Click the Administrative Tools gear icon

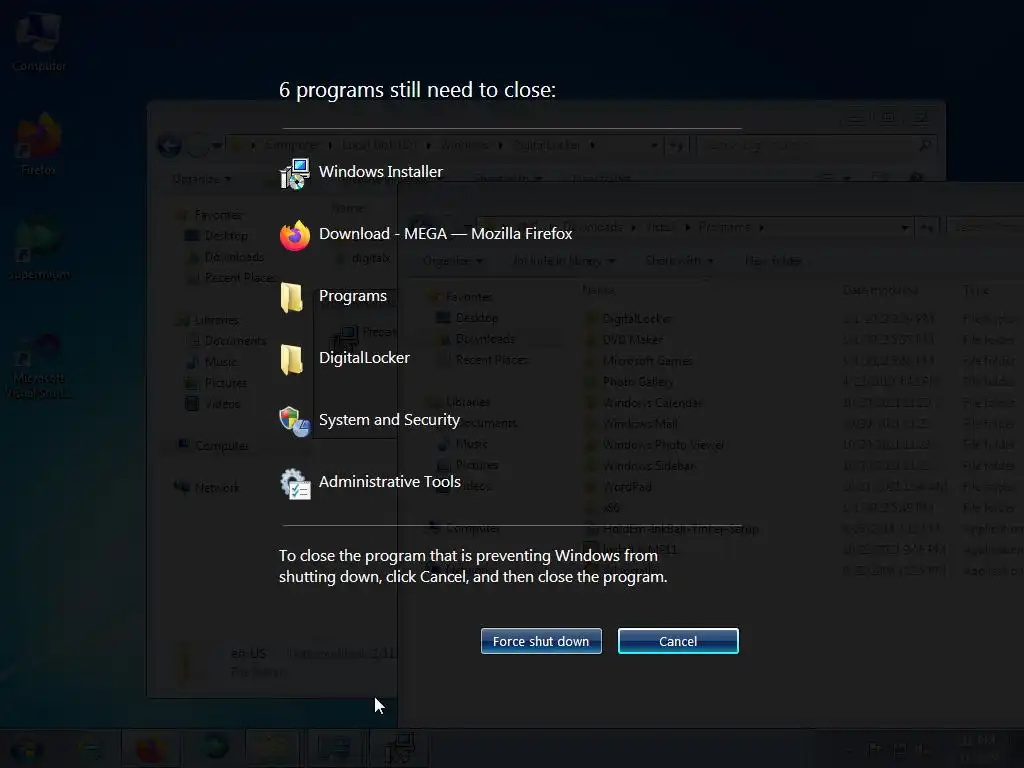[x=295, y=484]
